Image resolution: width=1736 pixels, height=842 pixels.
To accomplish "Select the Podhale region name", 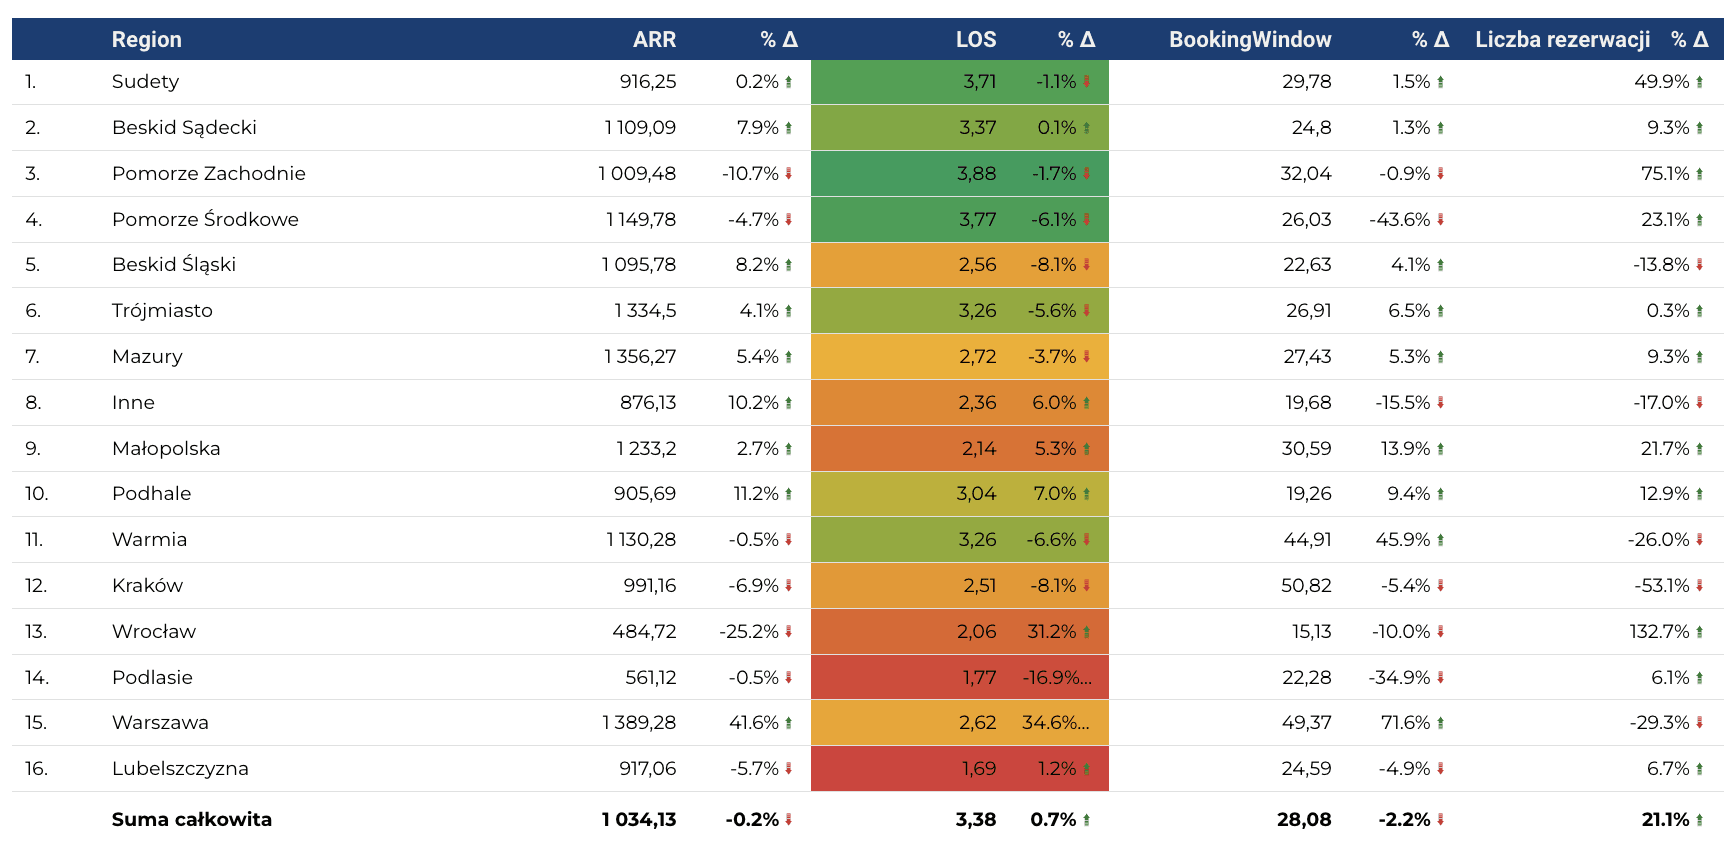I will click(x=152, y=494).
